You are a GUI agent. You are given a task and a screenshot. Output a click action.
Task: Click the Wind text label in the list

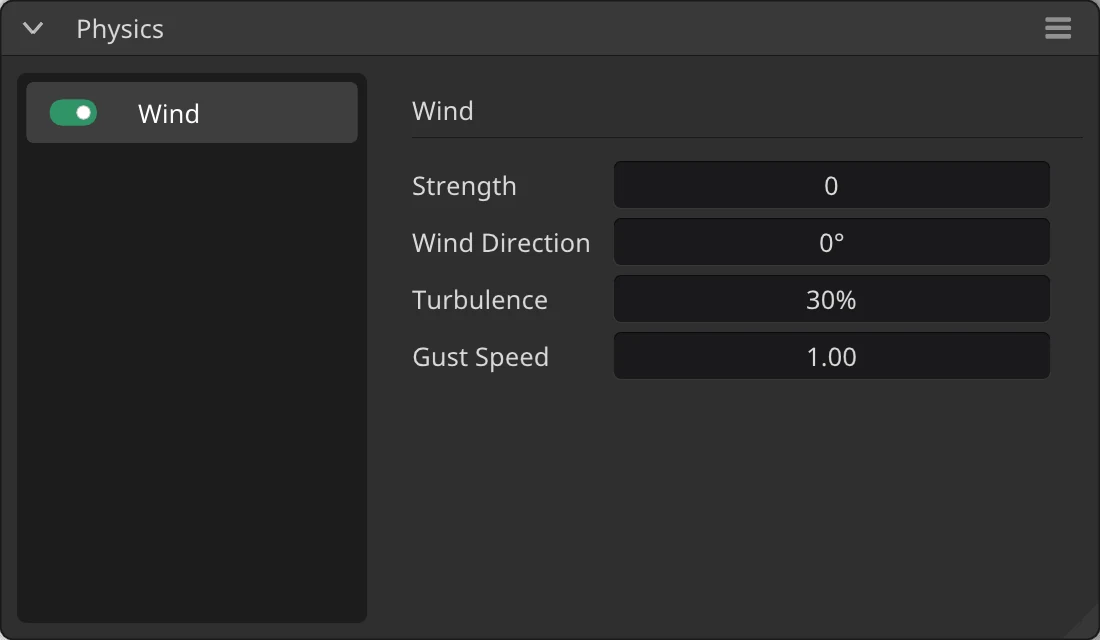[x=168, y=114]
